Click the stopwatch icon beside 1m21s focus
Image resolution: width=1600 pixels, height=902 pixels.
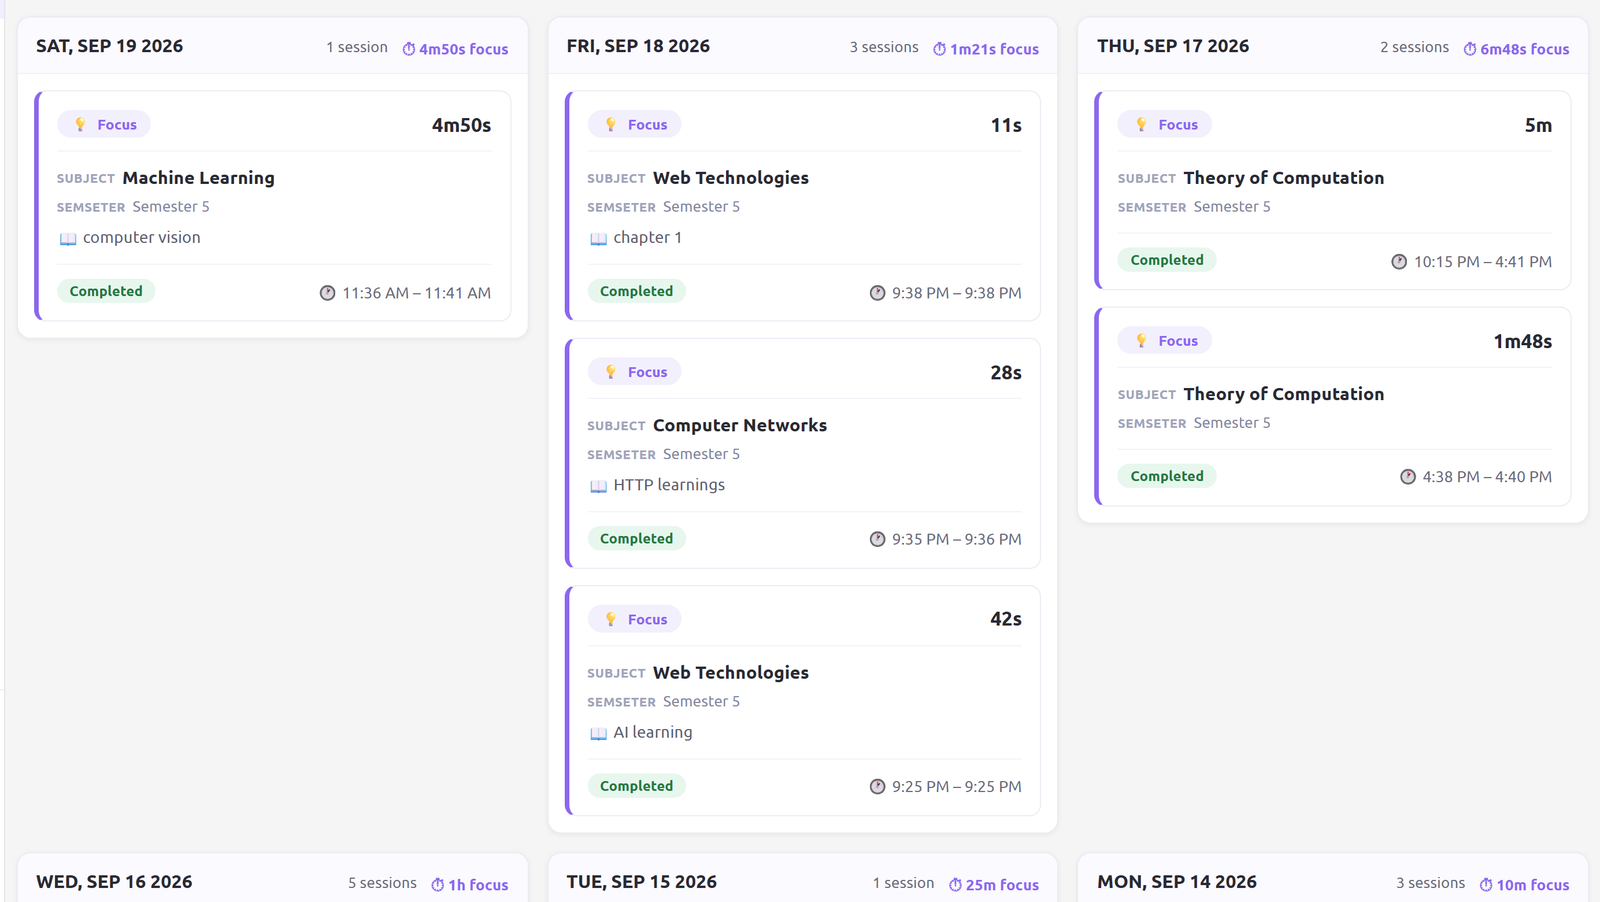939,49
